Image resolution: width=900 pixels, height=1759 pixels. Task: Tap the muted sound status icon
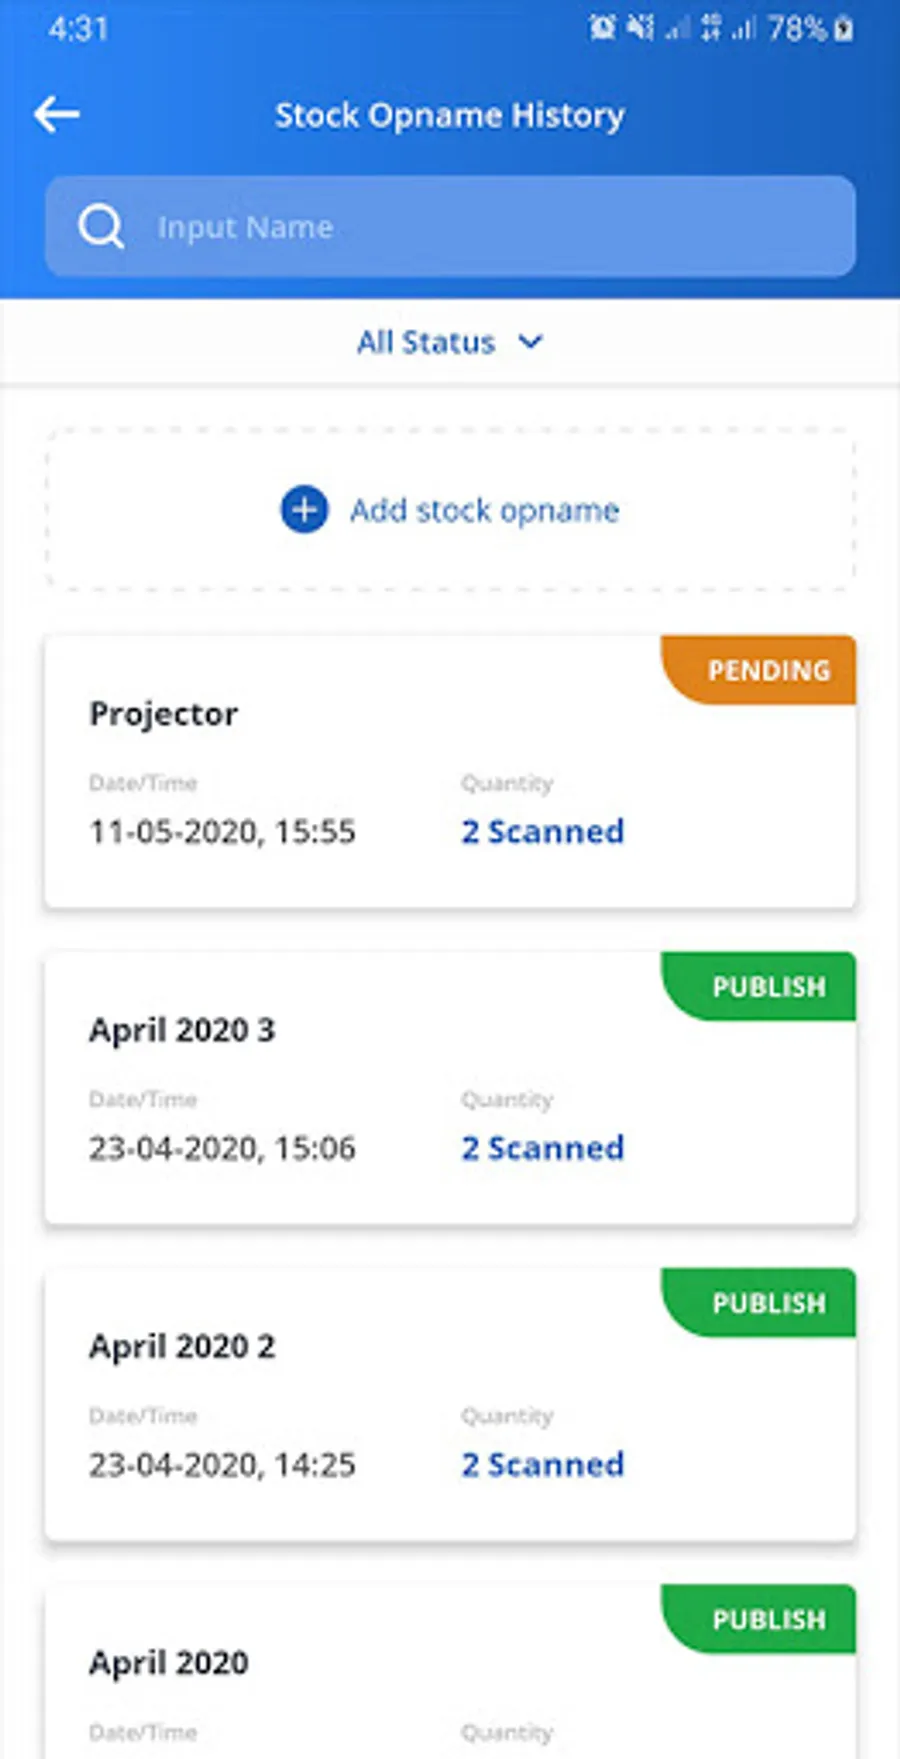click(x=640, y=28)
